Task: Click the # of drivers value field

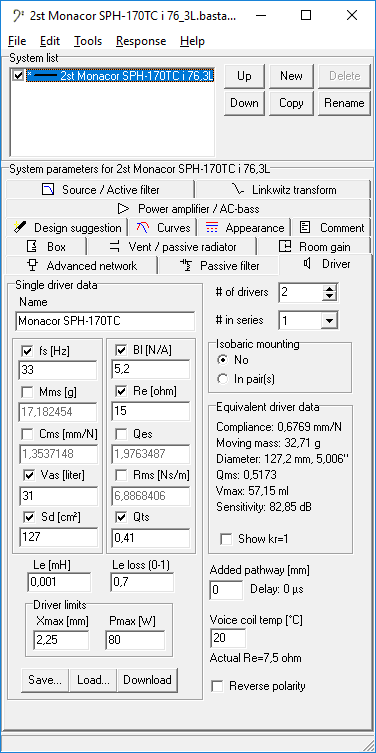Action: [x=301, y=292]
